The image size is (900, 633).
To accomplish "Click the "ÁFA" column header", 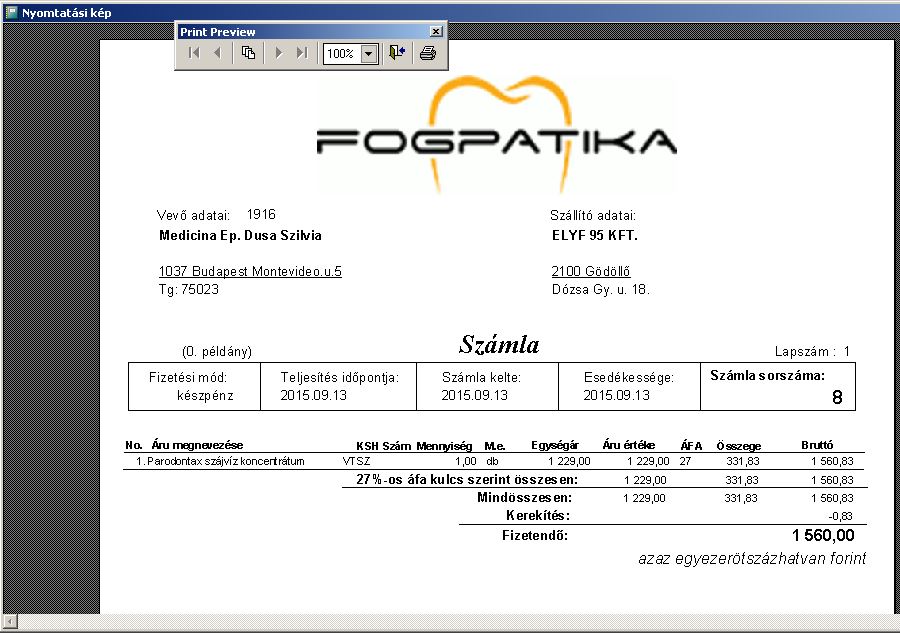I will [691, 445].
